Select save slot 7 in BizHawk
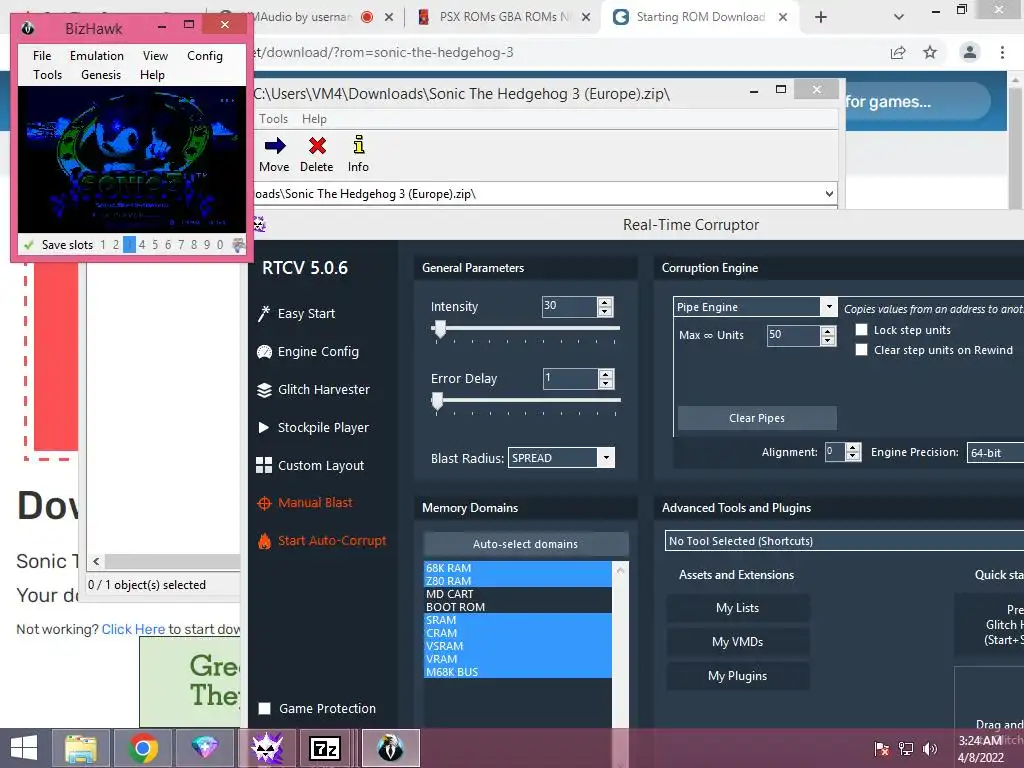1024x768 pixels. 181,245
